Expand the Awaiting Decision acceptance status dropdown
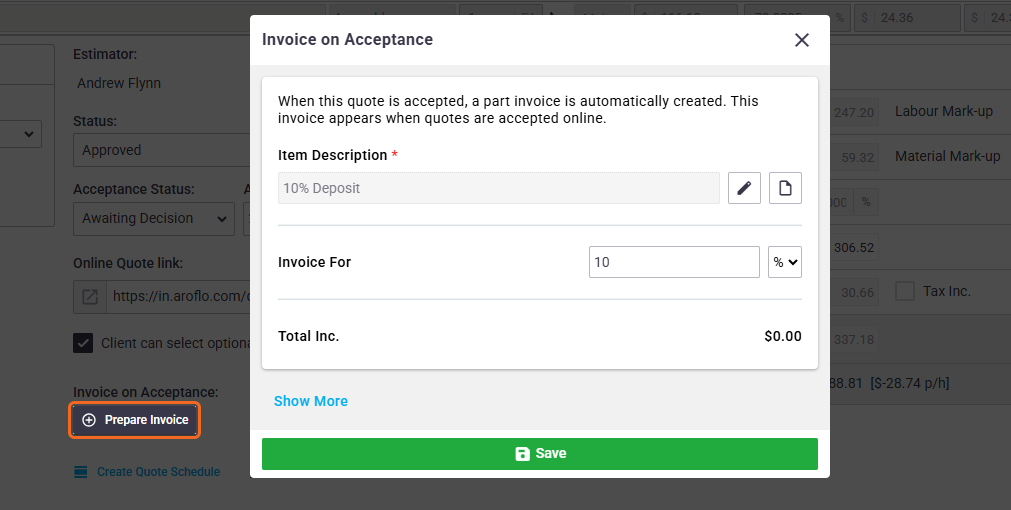 click(153, 219)
